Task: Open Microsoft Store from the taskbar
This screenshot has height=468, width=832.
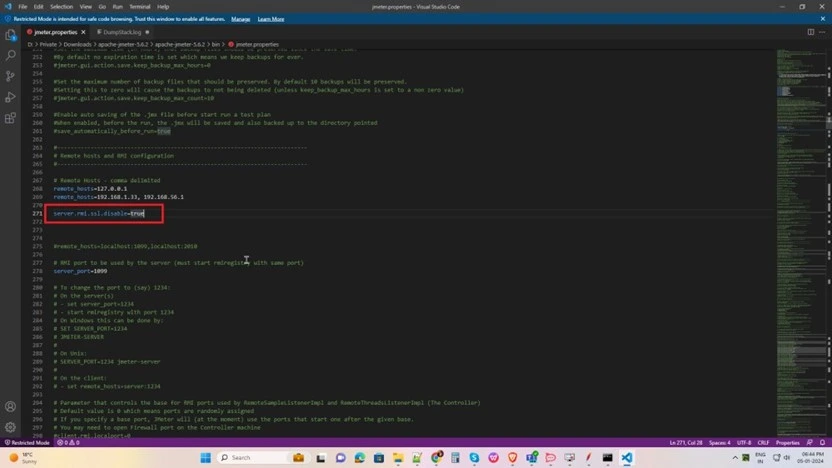Action: point(379,457)
